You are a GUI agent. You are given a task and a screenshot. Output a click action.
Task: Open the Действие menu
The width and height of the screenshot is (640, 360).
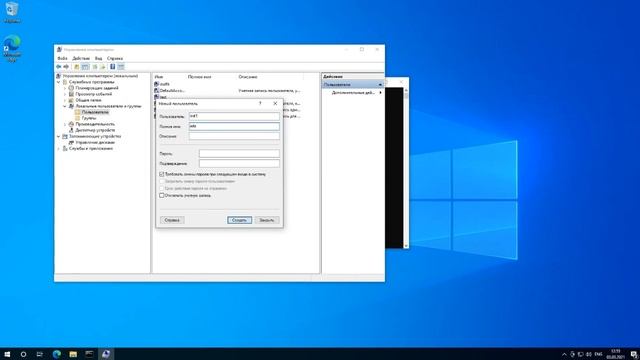(81, 58)
